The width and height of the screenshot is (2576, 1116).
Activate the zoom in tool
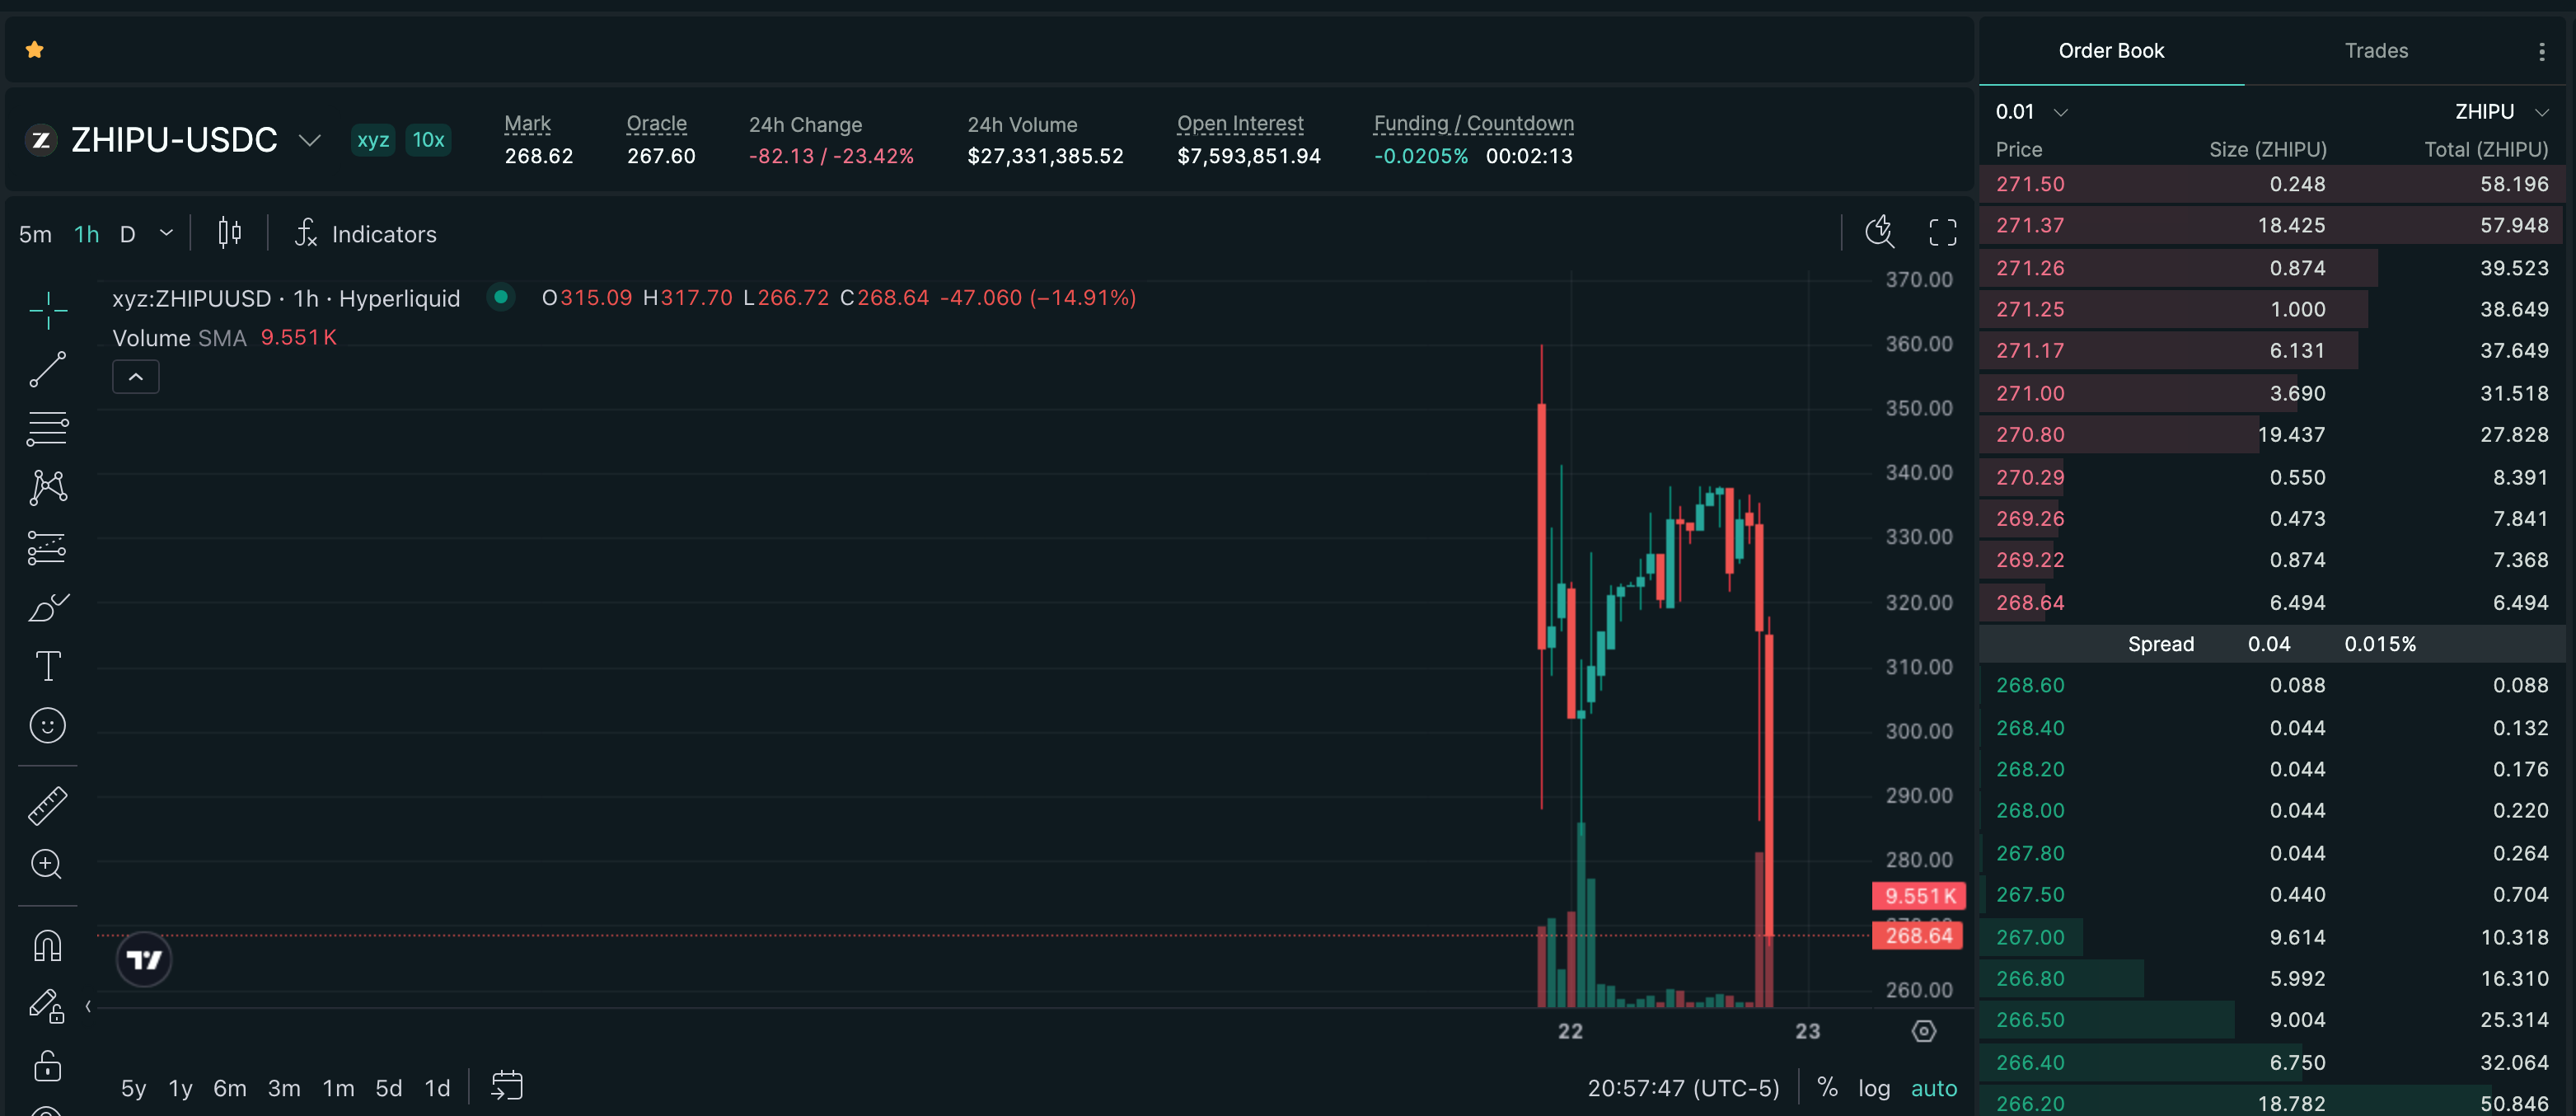47,864
